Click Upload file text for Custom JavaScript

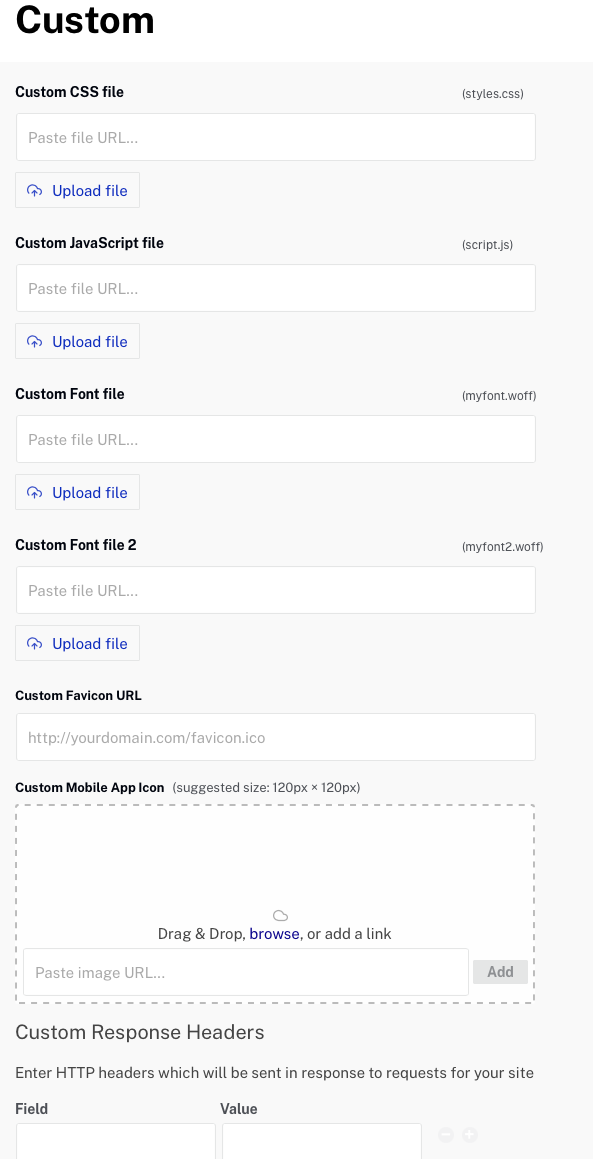coord(89,341)
